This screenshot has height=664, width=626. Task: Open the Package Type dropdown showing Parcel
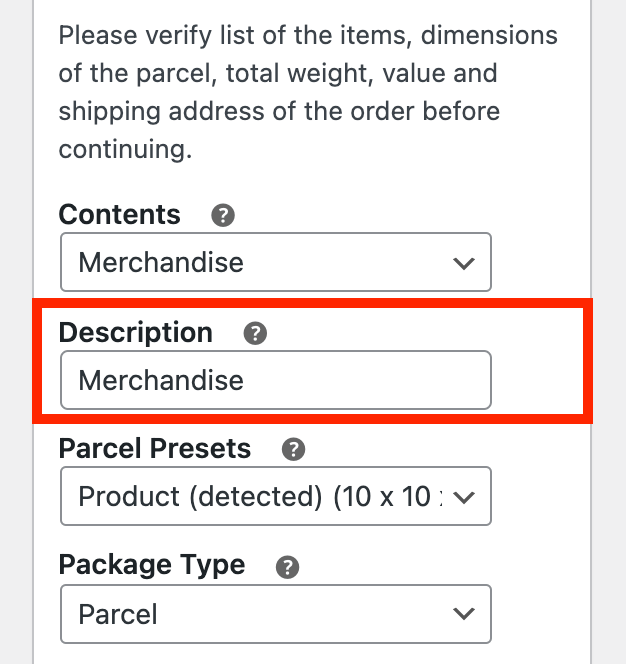point(275,613)
